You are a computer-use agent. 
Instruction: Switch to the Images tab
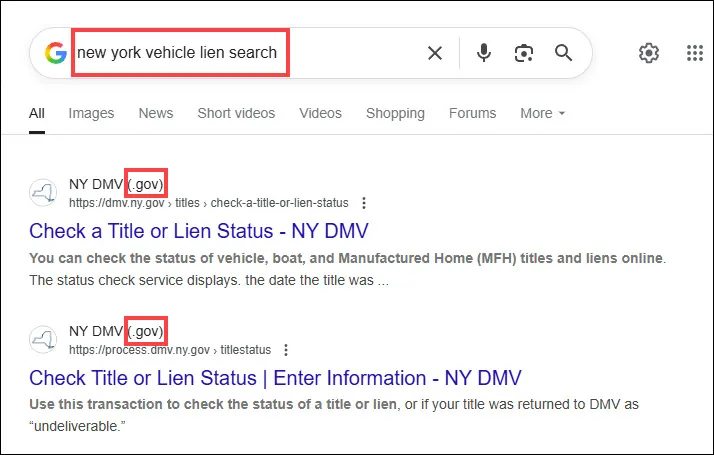coord(91,113)
